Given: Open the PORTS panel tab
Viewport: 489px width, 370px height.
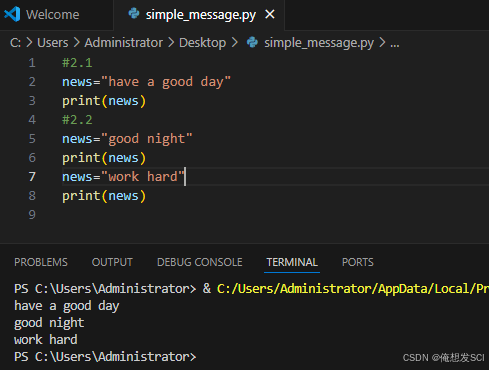Looking at the screenshot, I should pyautogui.click(x=358, y=262).
